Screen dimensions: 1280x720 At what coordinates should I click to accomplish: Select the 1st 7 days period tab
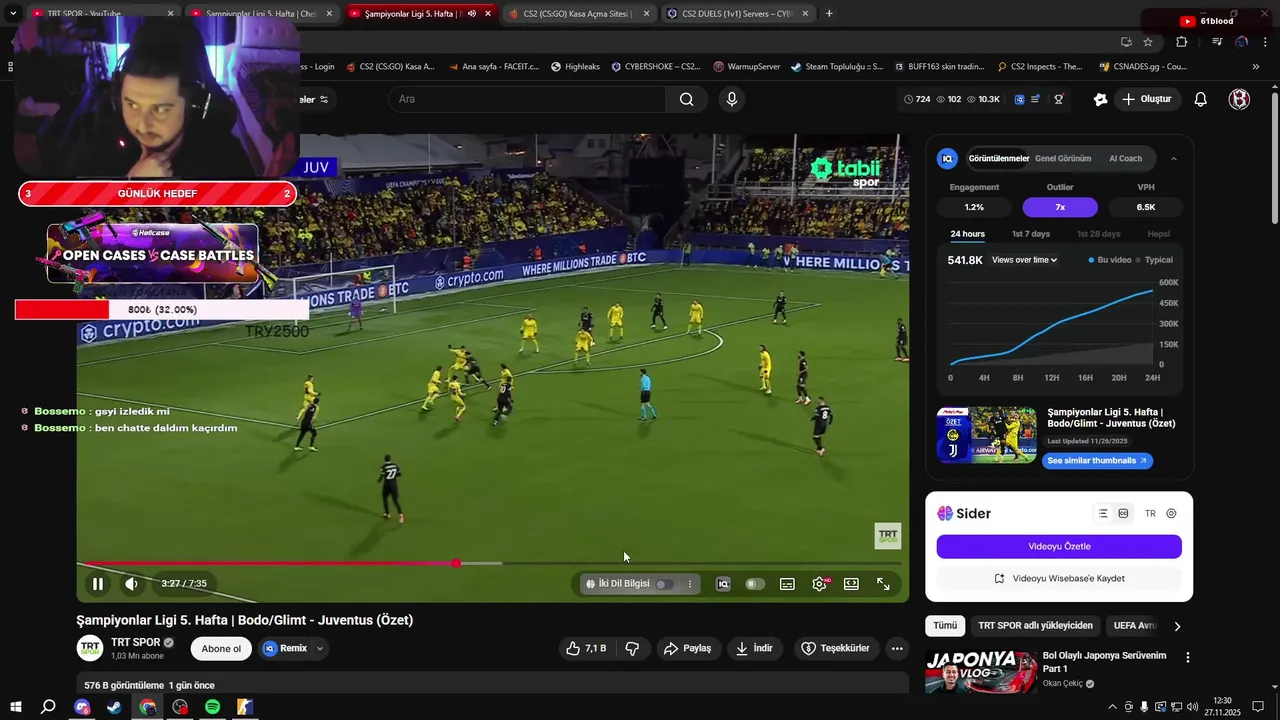click(1030, 234)
